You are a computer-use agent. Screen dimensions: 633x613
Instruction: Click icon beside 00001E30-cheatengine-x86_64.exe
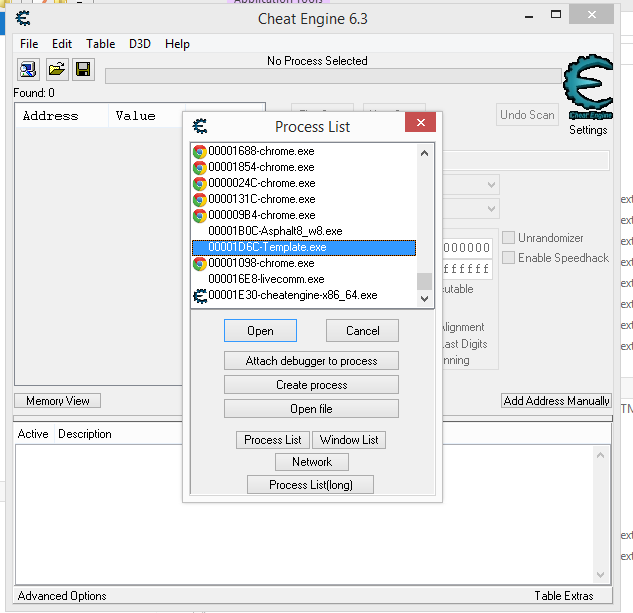(200, 296)
